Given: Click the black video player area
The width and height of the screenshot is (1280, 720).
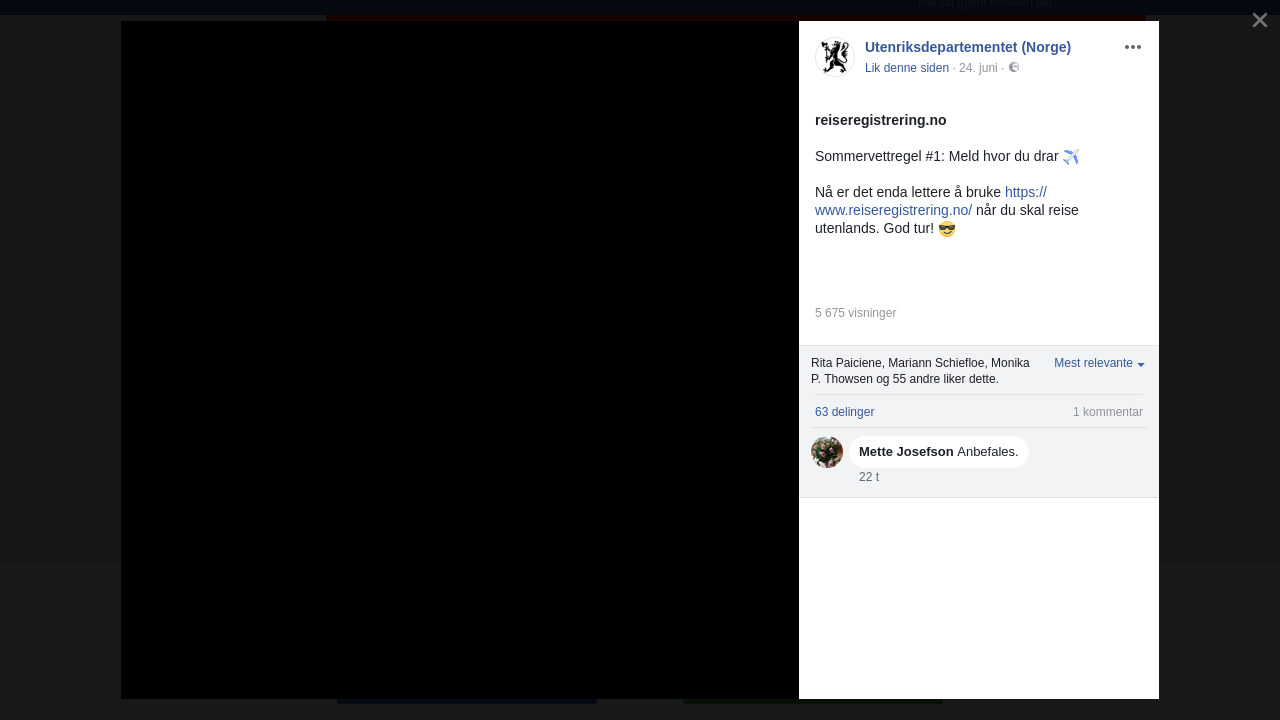Looking at the screenshot, I should tap(460, 360).
